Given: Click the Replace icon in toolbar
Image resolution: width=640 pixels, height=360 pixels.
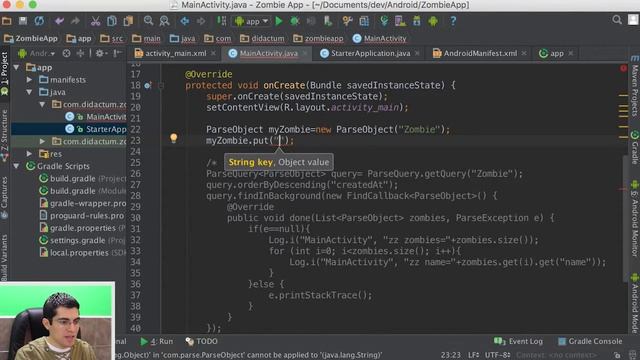Looking at the screenshot, I should tap(164, 21).
